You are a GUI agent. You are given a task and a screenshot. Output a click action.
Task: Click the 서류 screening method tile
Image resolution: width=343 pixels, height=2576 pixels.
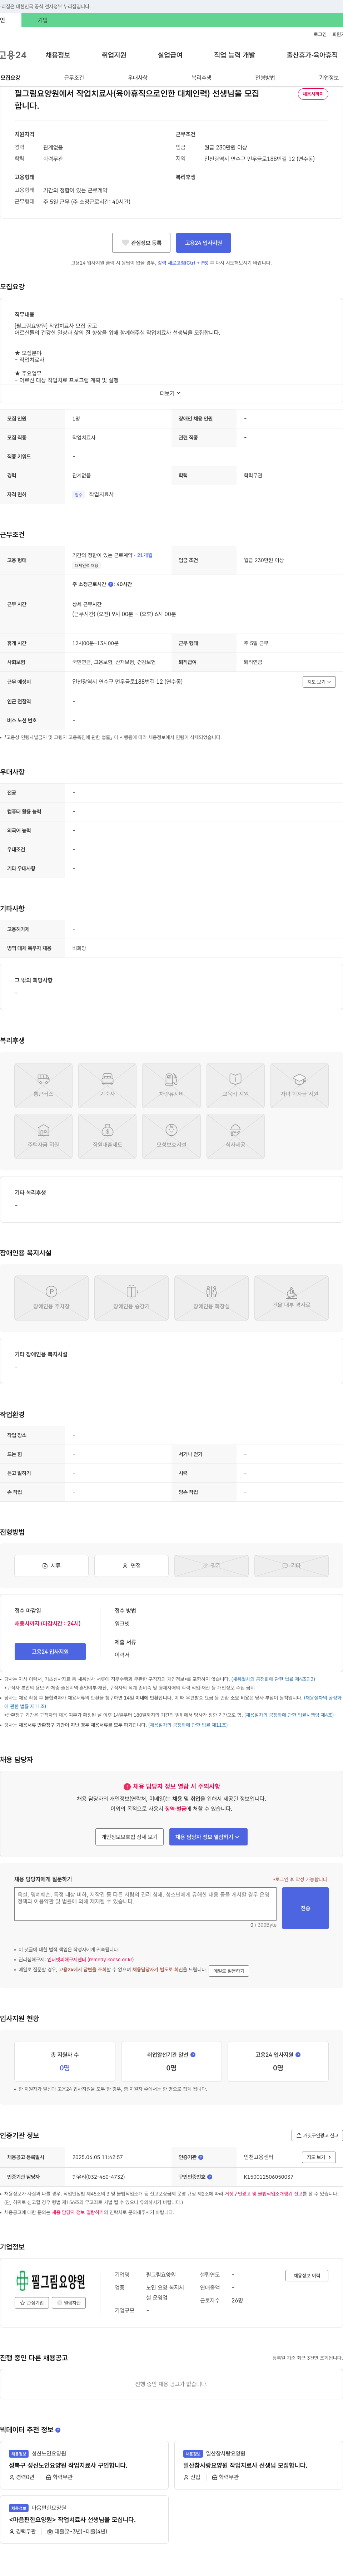[51, 1566]
